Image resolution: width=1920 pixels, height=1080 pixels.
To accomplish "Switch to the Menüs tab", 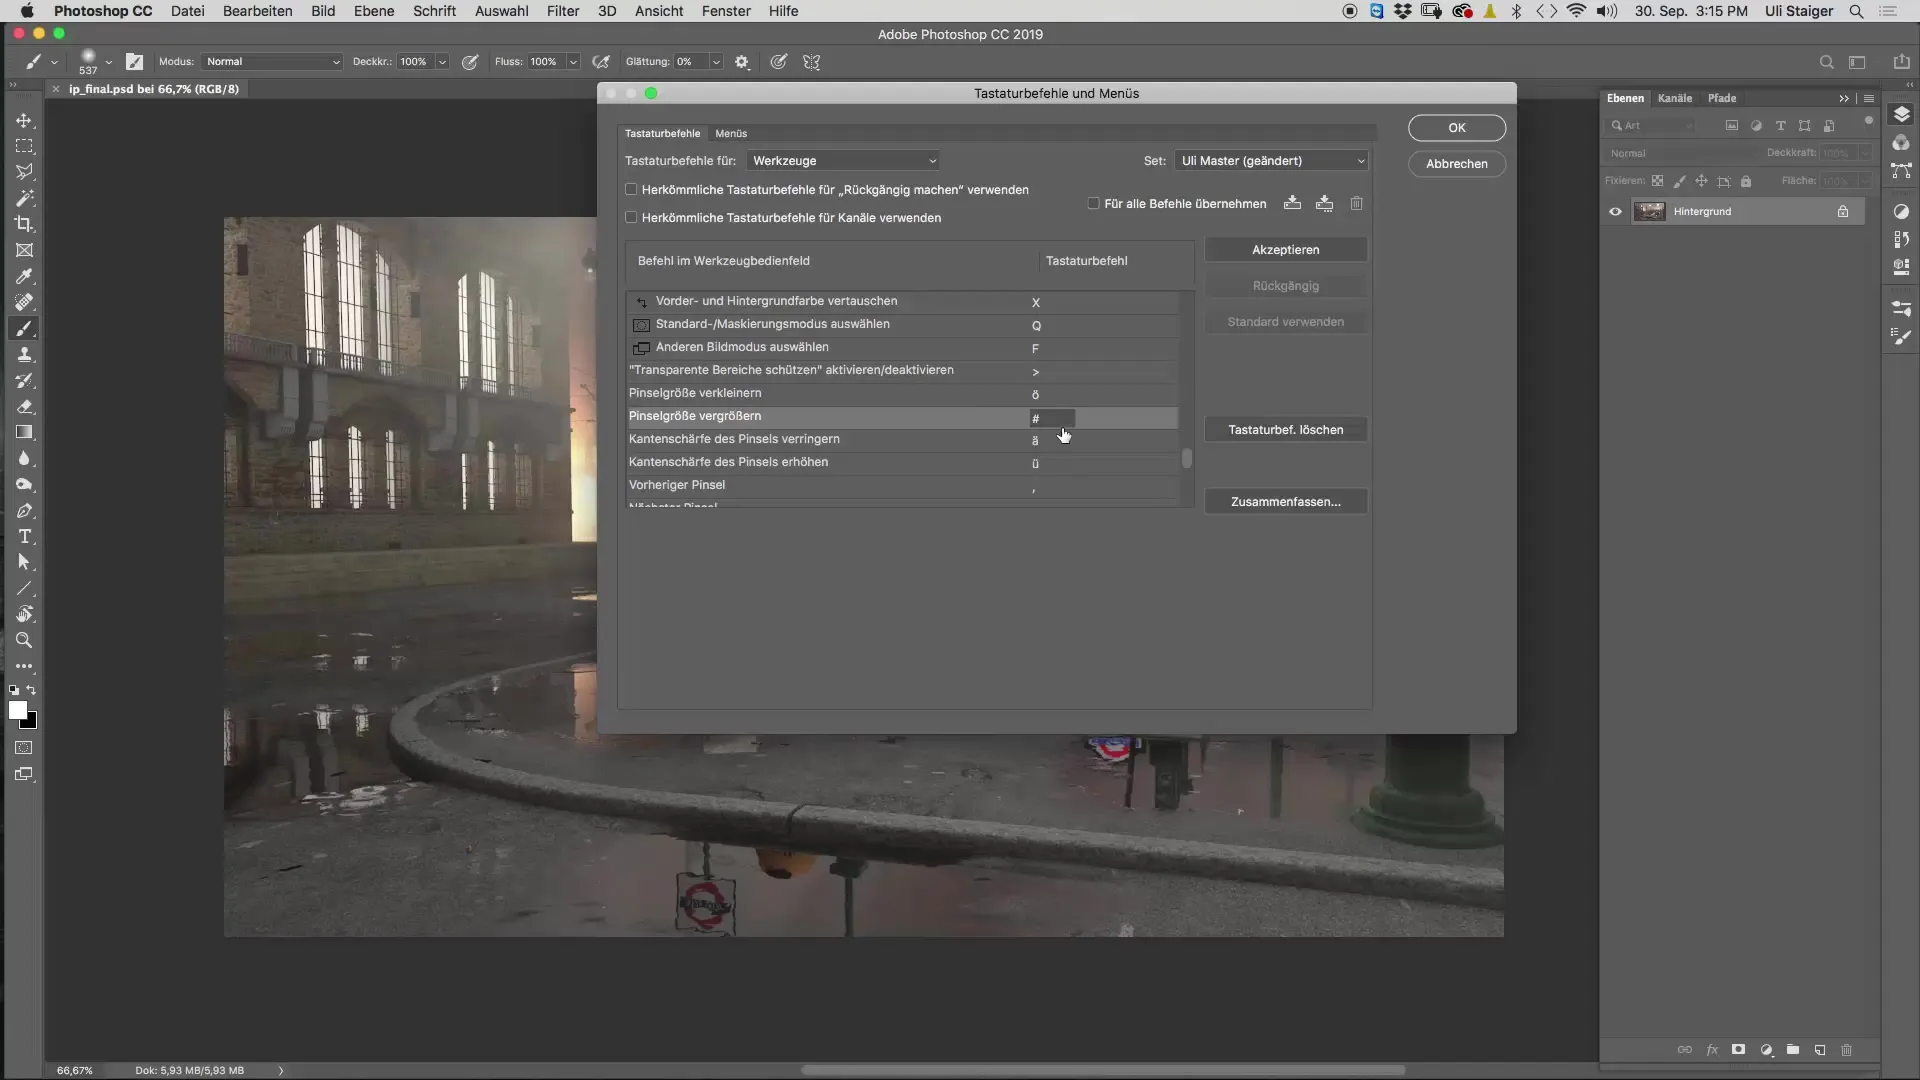I will coord(731,133).
